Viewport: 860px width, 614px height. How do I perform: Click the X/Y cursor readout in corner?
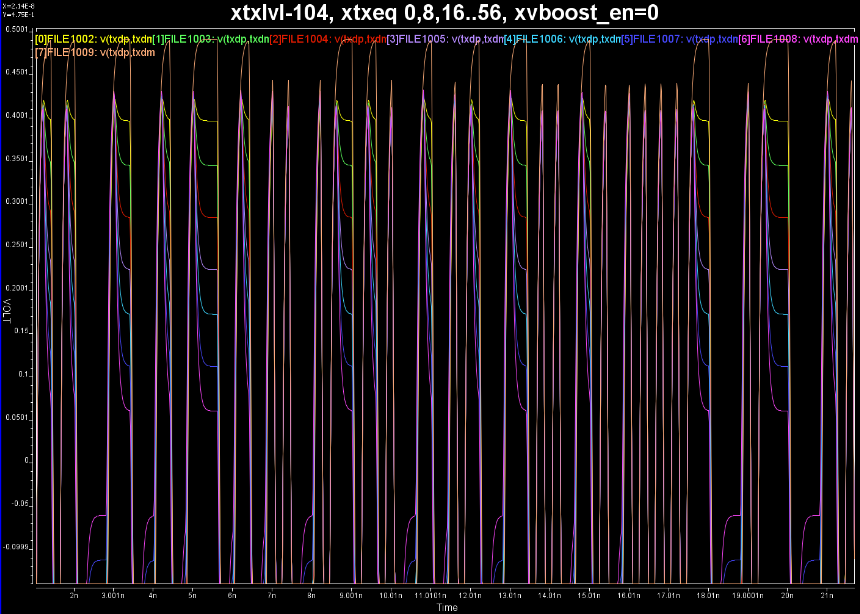coord(14,8)
